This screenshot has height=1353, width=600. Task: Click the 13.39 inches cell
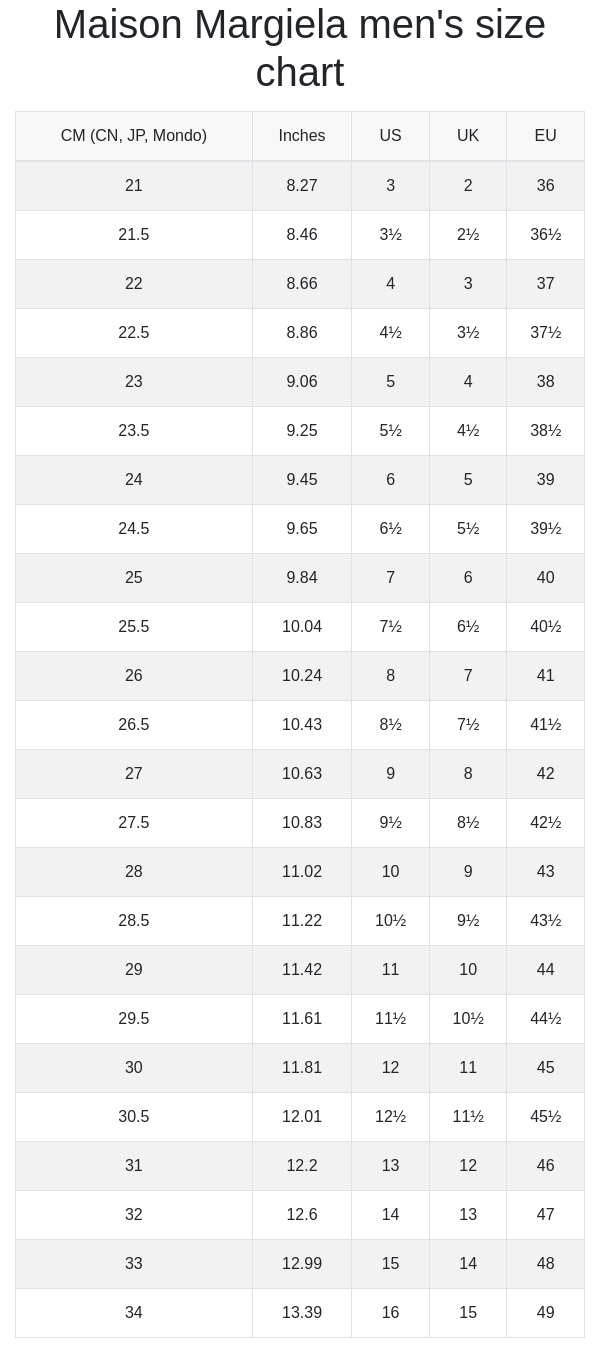point(302,1312)
